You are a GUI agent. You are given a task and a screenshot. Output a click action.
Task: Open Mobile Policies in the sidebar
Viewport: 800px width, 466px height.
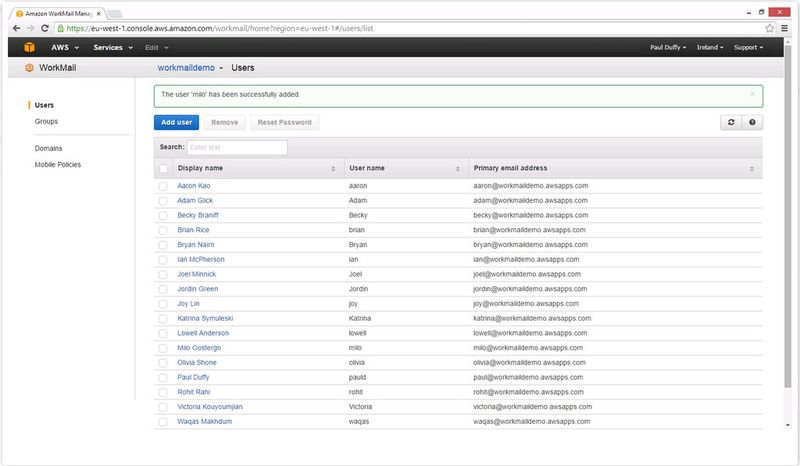pos(58,165)
